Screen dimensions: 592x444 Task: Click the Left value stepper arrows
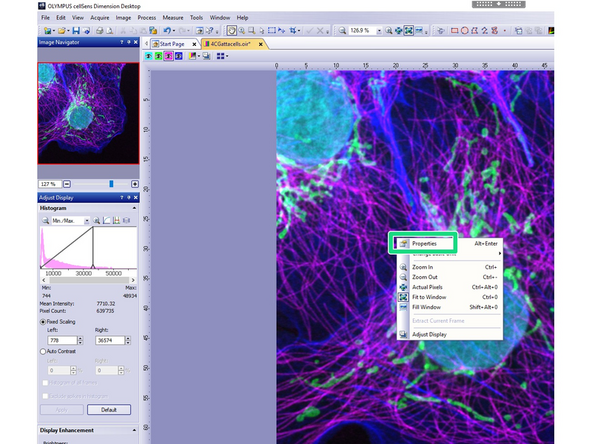[x=80, y=340]
